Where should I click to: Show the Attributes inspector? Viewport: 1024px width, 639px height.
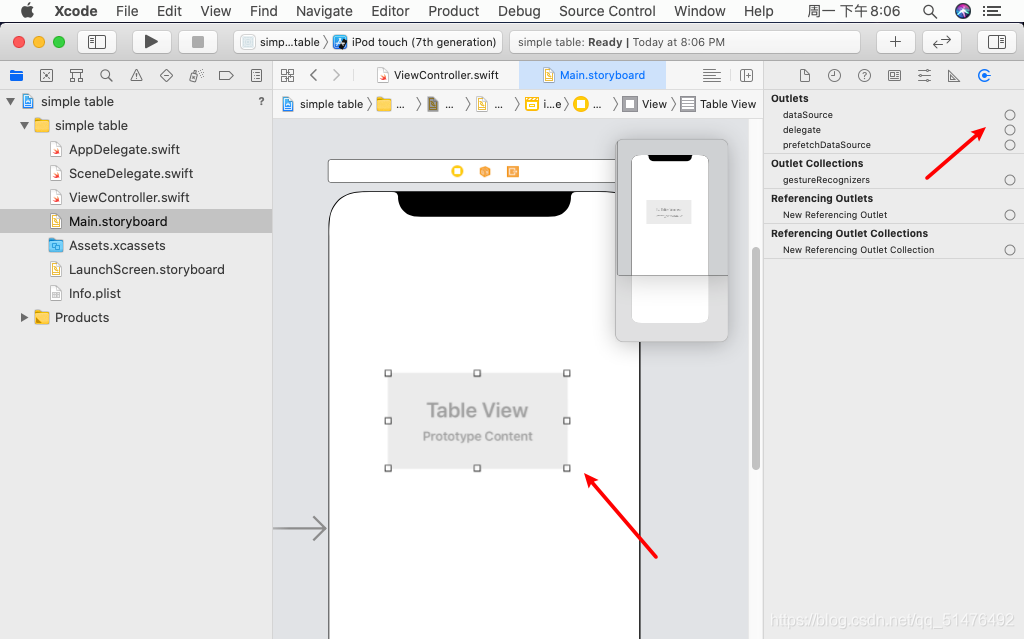pyautogui.click(x=924, y=76)
